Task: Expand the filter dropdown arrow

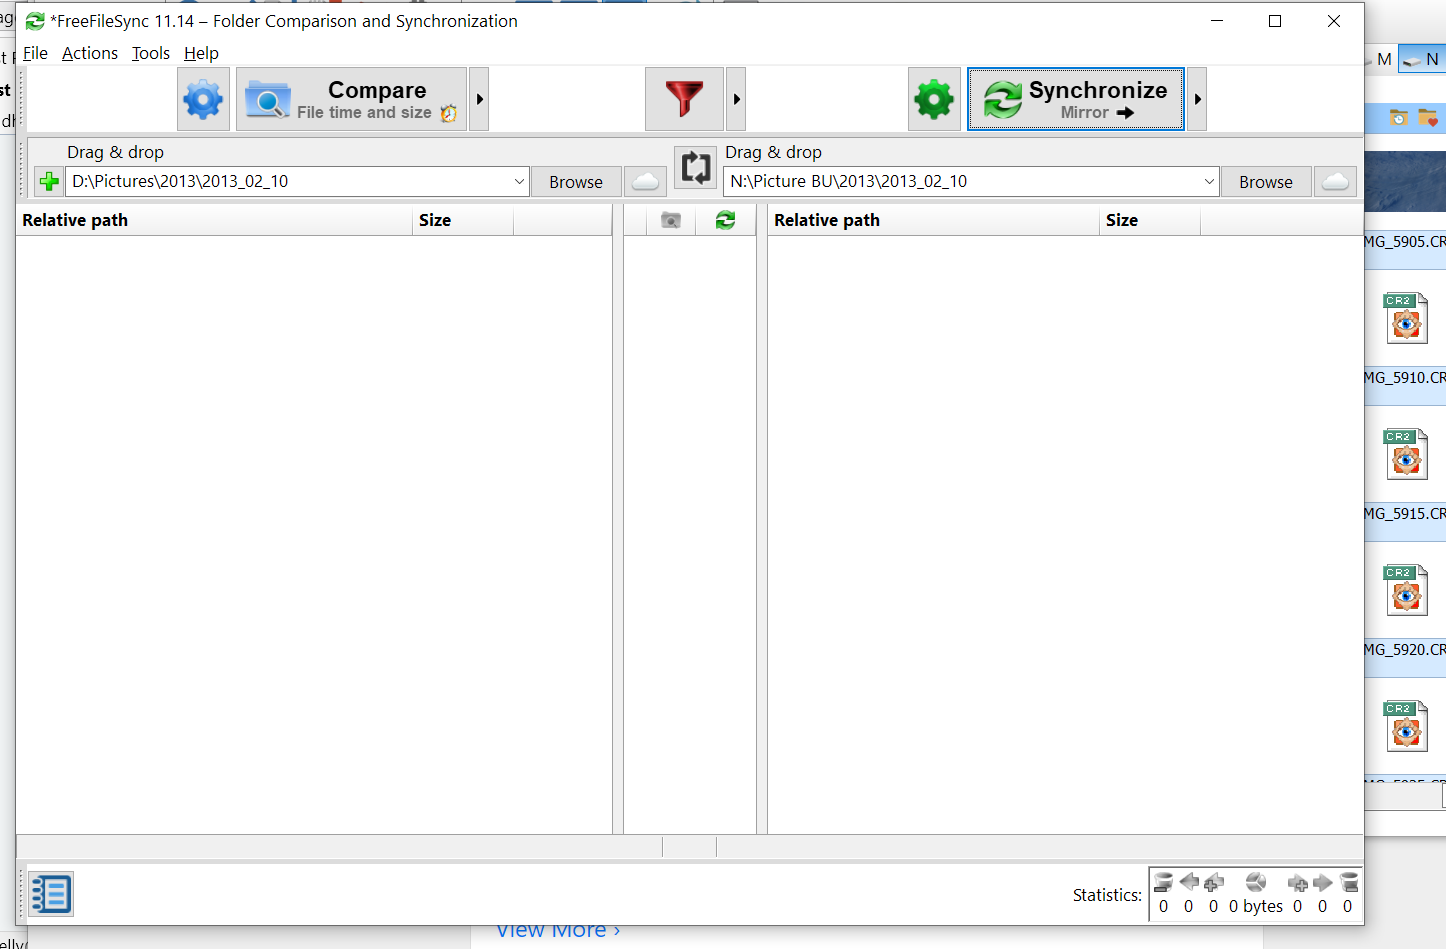Action: [x=736, y=99]
